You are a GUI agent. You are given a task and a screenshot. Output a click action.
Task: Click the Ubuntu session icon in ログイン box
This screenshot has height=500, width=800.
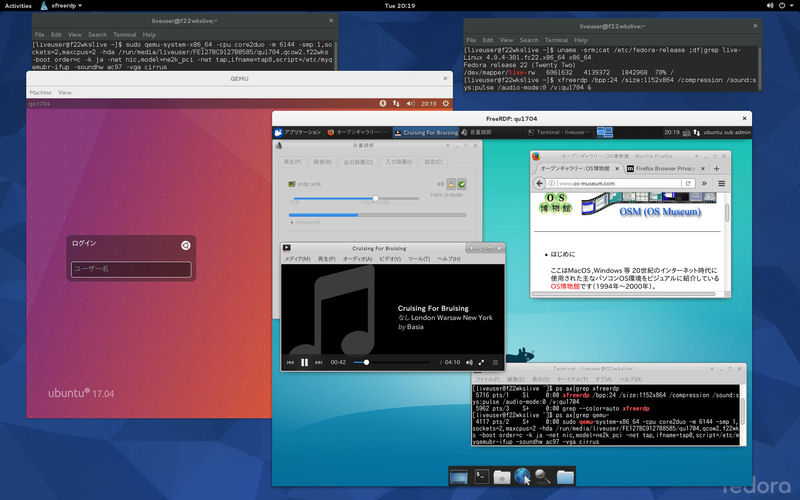click(x=185, y=245)
